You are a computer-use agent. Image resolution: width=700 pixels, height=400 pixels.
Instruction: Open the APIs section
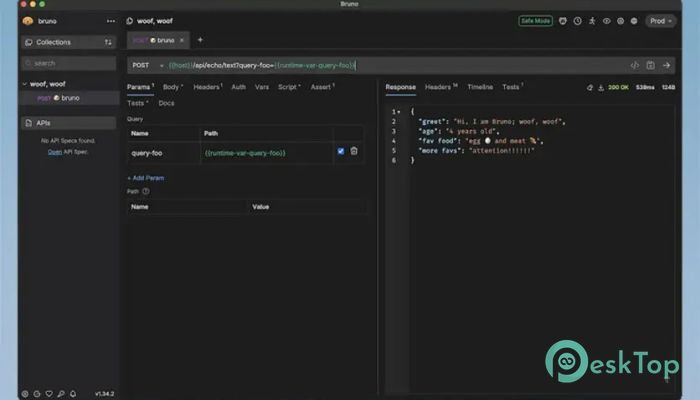[69, 123]
